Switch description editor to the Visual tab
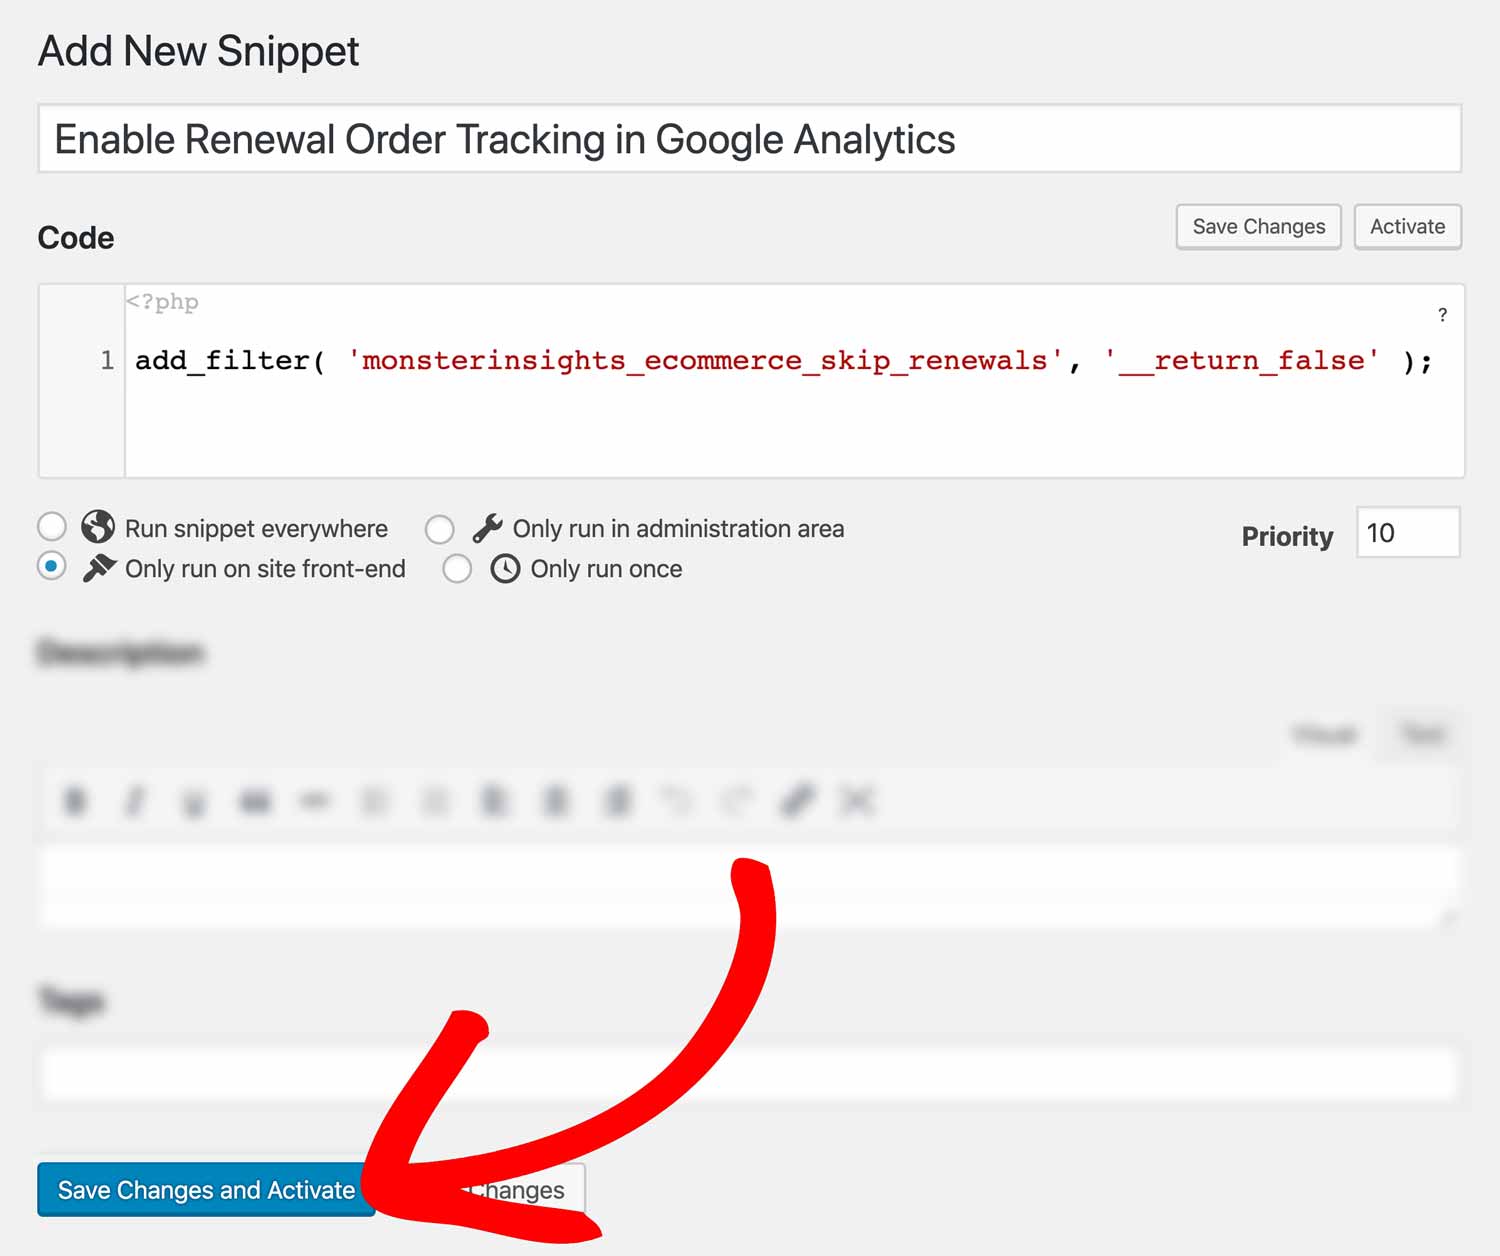The height and width of the screenshot is (1256, 1500). (x=1324, y=735)
